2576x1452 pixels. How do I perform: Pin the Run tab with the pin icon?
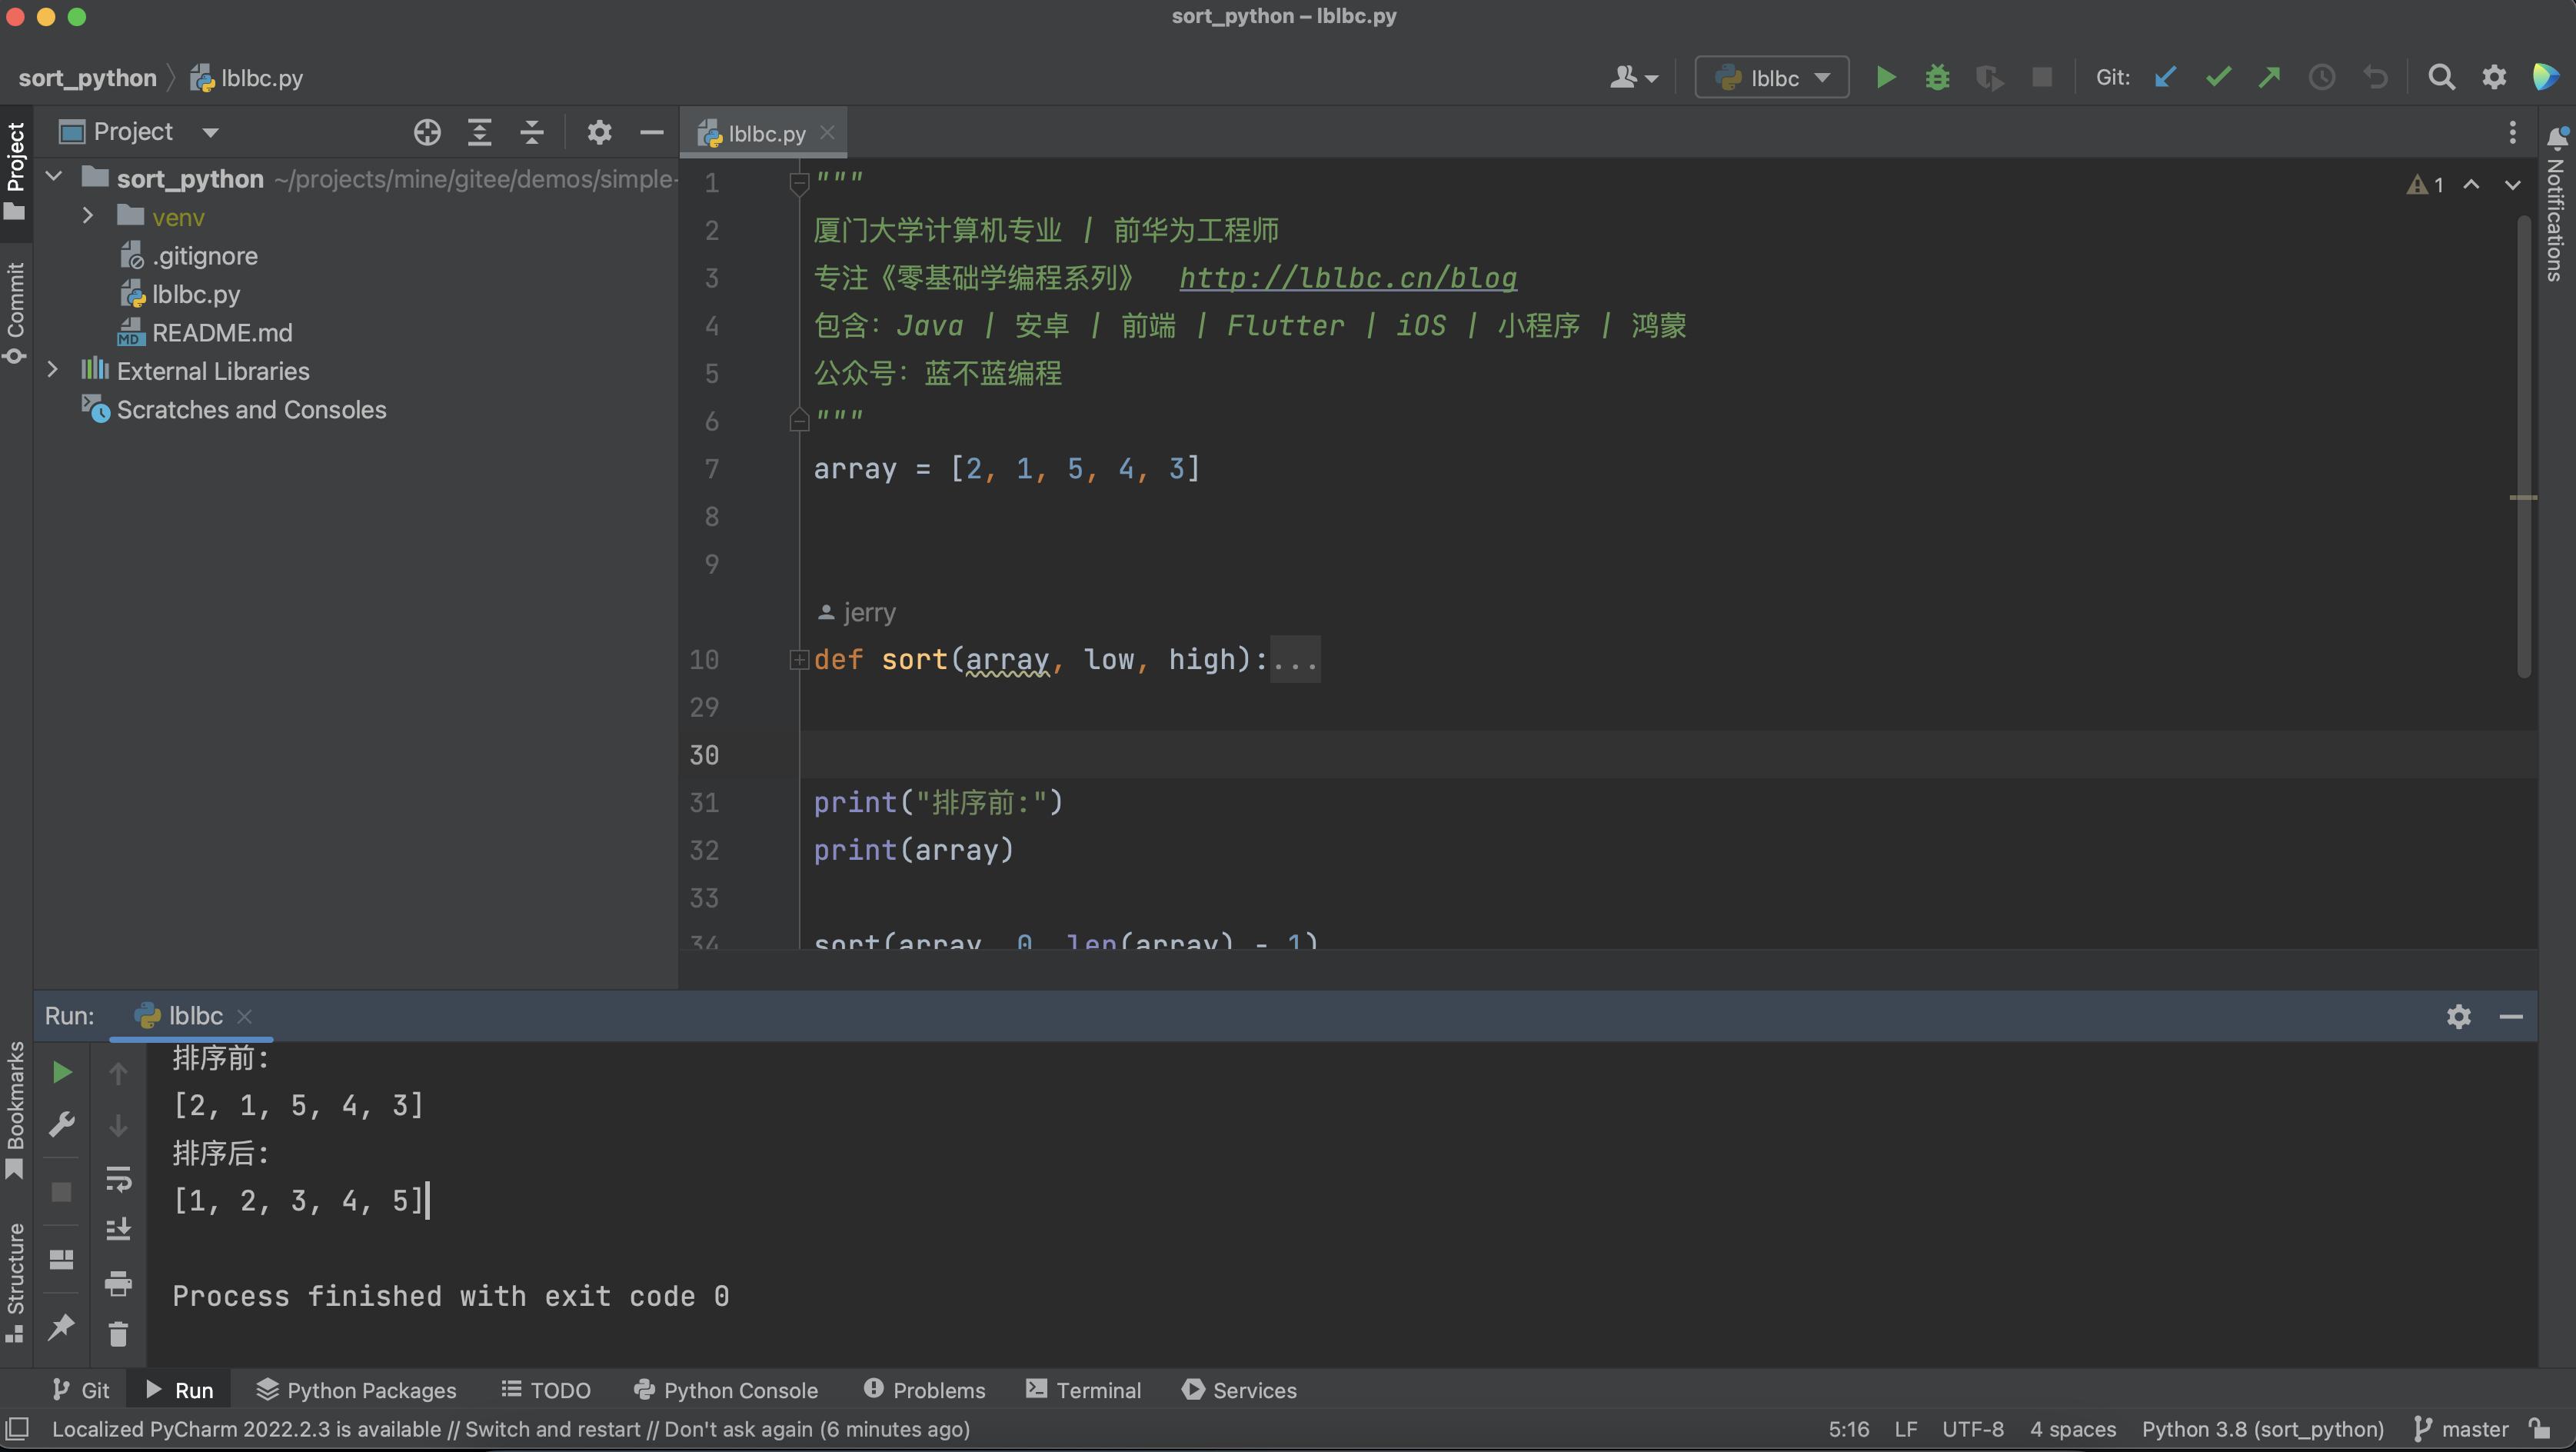pos(61,1327)
